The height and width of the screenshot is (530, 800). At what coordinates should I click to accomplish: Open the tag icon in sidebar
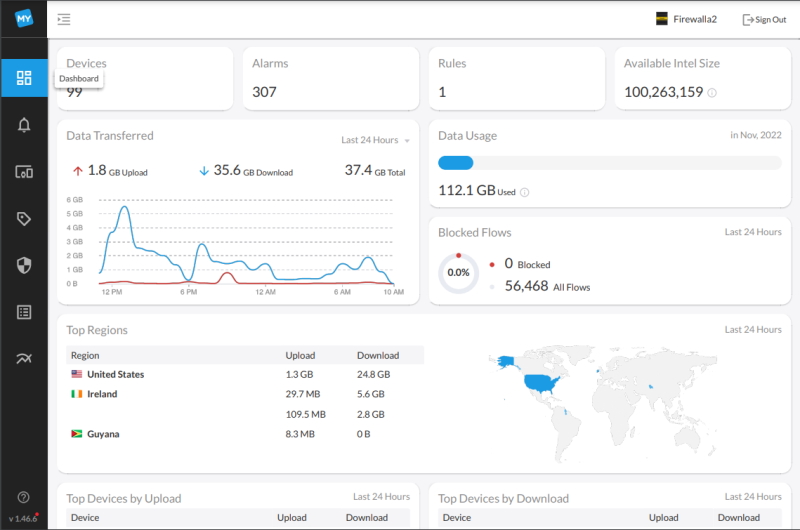click(x=24, y=219)
